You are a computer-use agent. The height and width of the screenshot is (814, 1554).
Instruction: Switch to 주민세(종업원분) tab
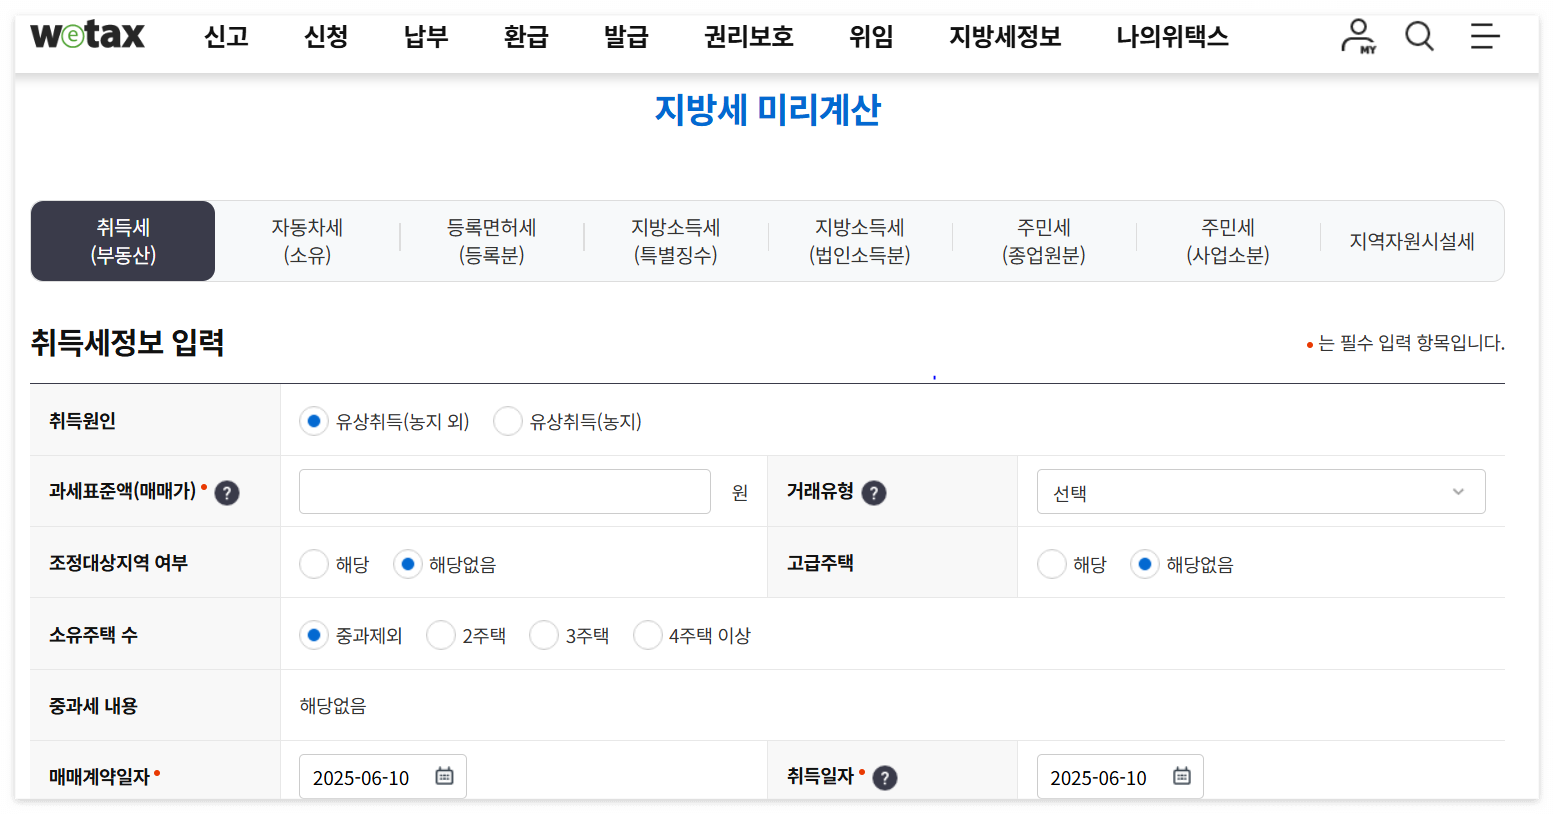(1043, 241)
